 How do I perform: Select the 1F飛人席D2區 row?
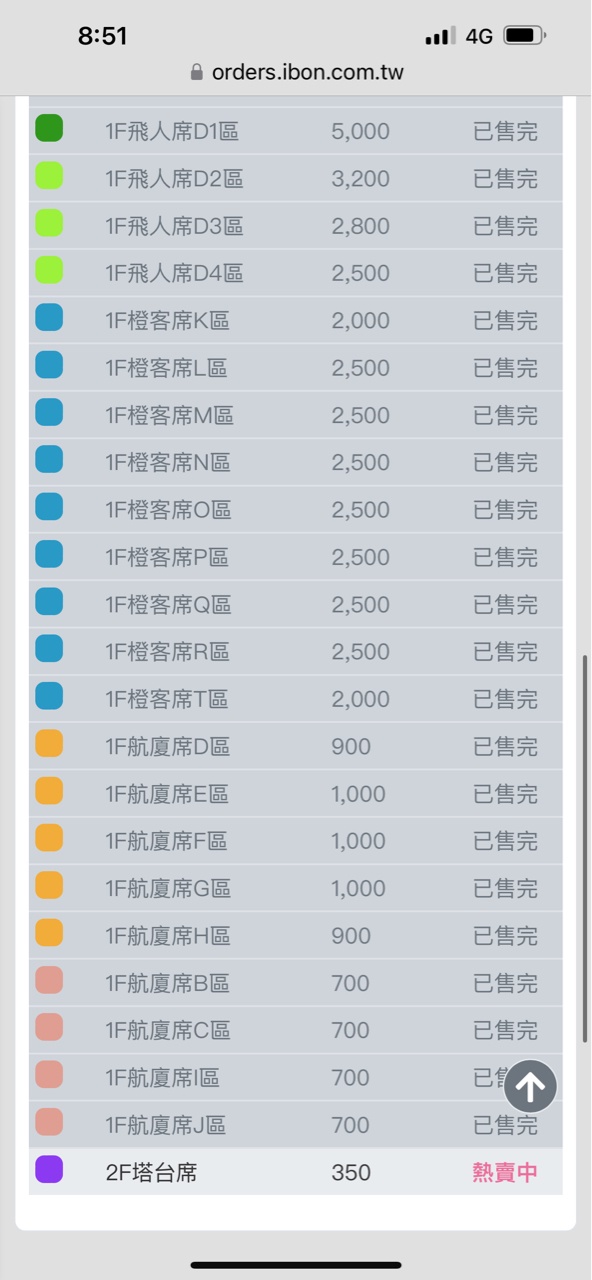point(296,178)
